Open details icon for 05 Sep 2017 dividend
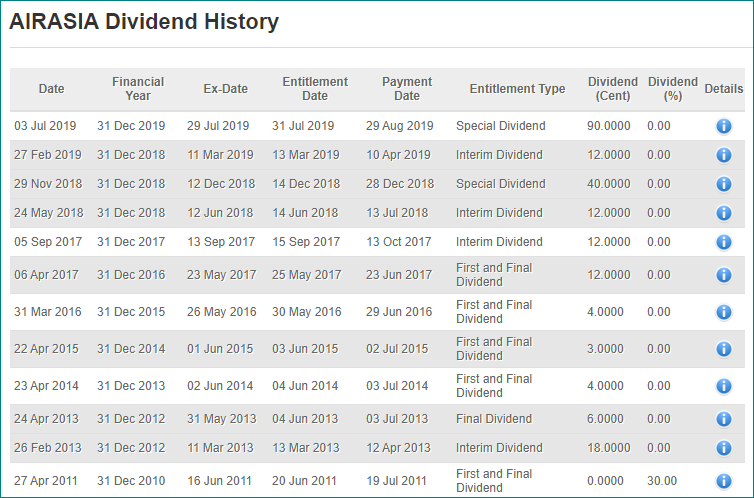 pos(724,242)
